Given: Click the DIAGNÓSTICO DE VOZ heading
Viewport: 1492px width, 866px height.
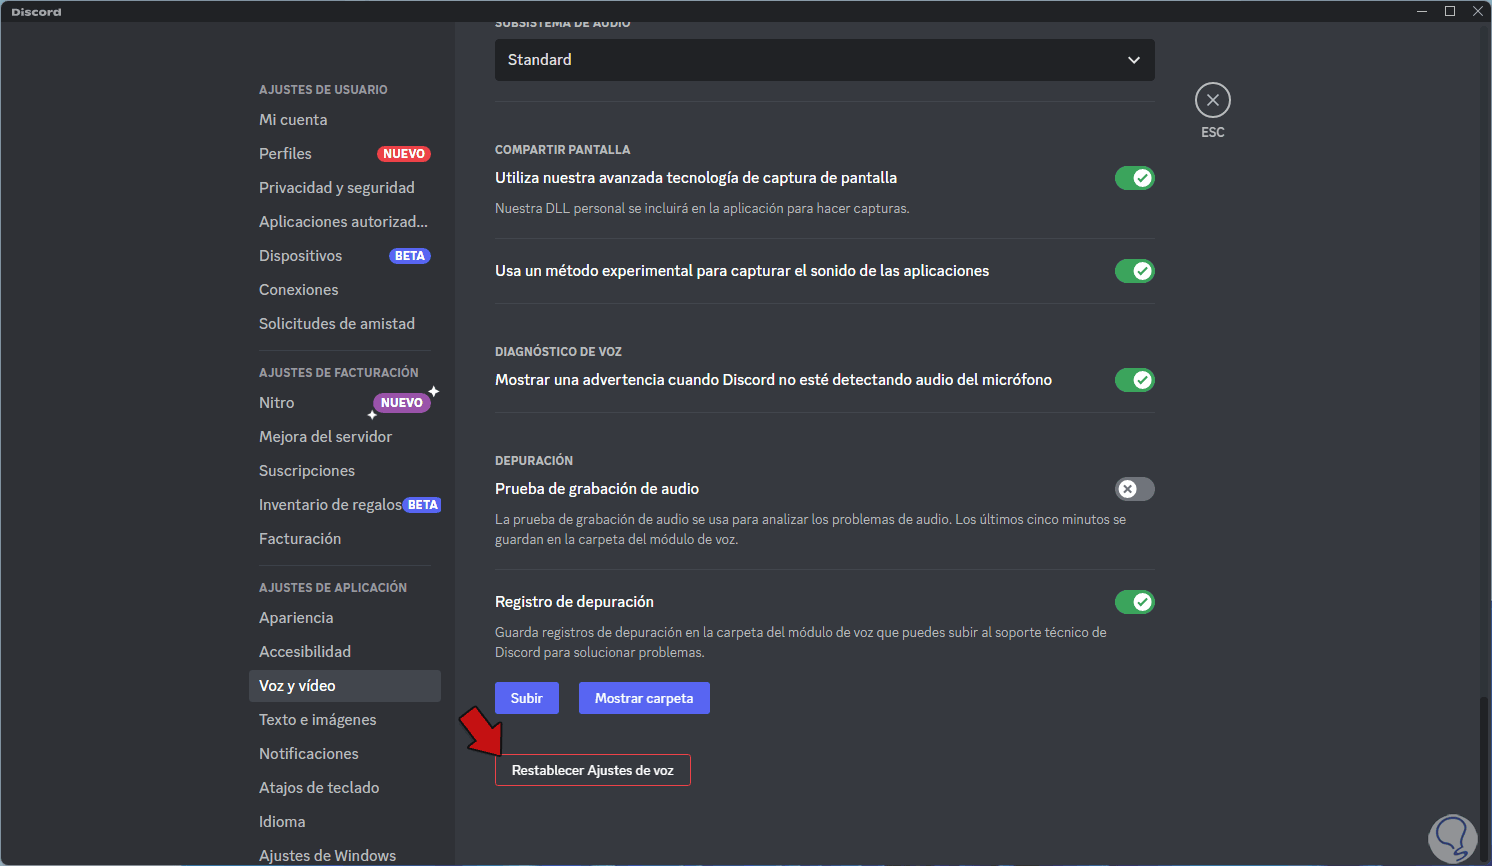Looking at the screenshot, I should [559, 352].
